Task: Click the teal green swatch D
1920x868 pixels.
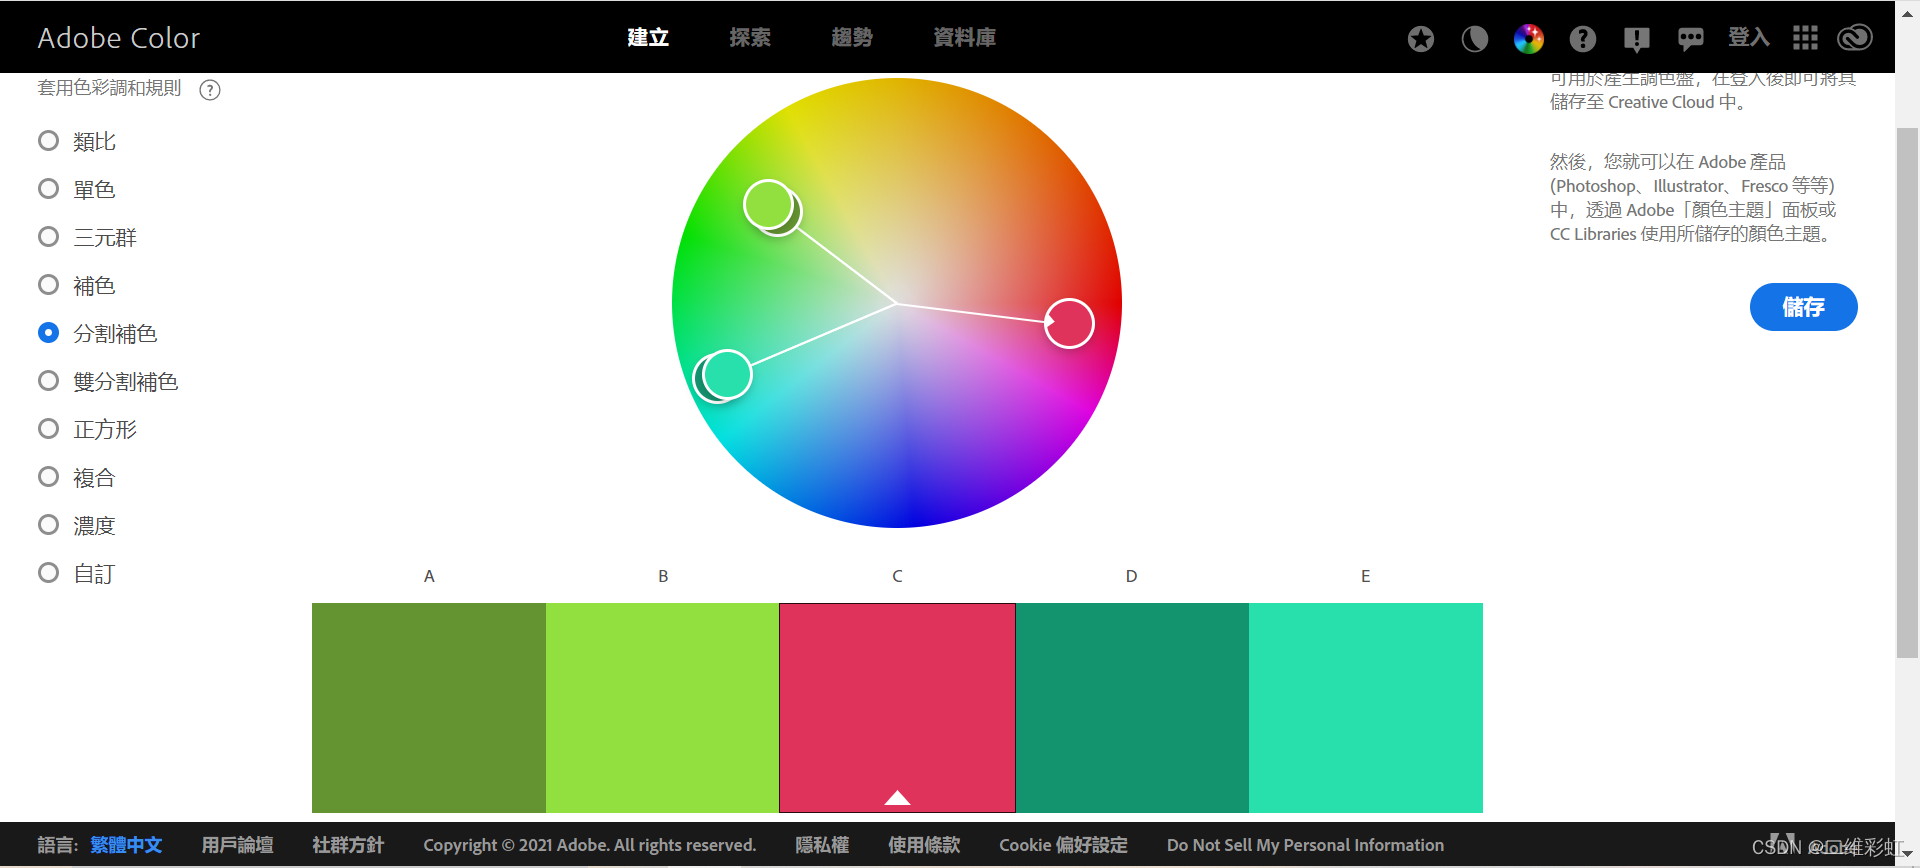Action: point(1132,708)
